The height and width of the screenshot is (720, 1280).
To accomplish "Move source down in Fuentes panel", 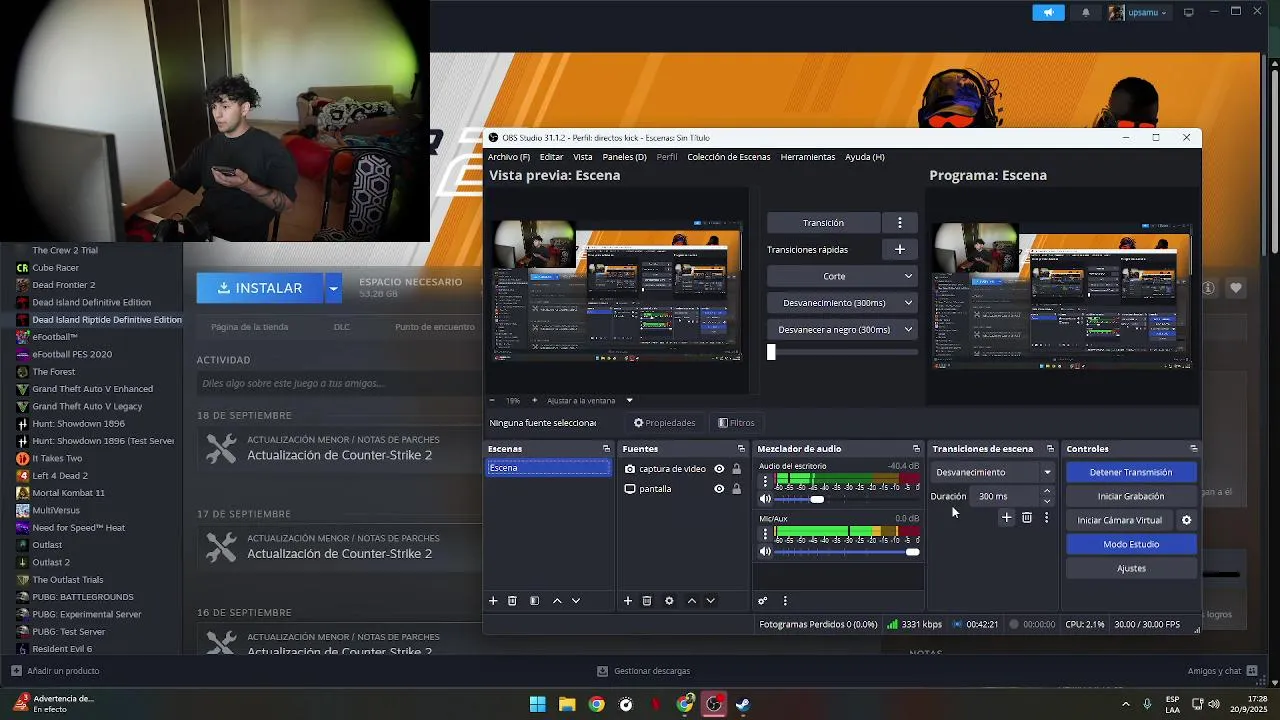I will click(x=711, y=601).
